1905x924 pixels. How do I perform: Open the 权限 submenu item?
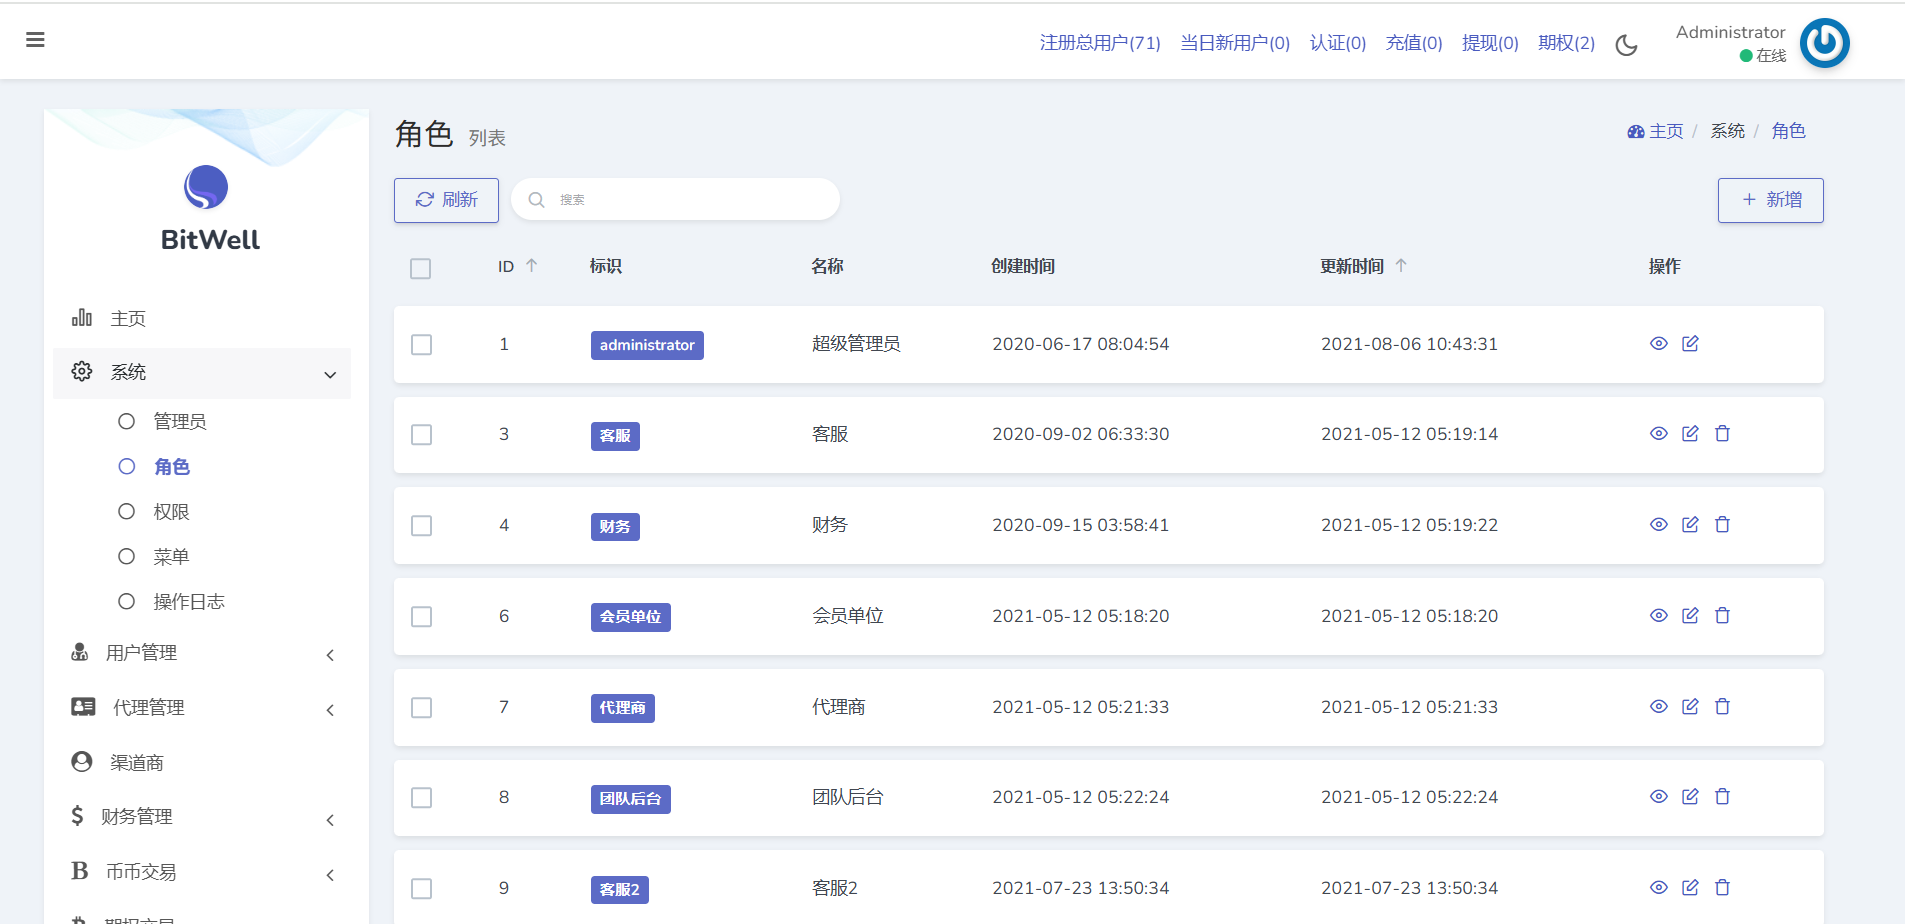tap(171, 512)
